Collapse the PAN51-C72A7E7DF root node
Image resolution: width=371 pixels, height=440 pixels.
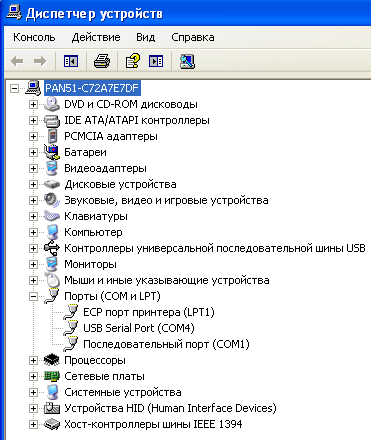pyautogui.click(x=14, y=89)
